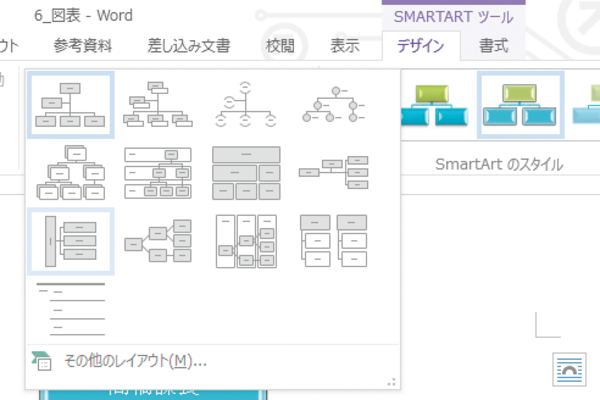The height and width of the screenshot is (400, 600).
Task: Select the Labeled Hierarchy layout
Action: [158, 173]
